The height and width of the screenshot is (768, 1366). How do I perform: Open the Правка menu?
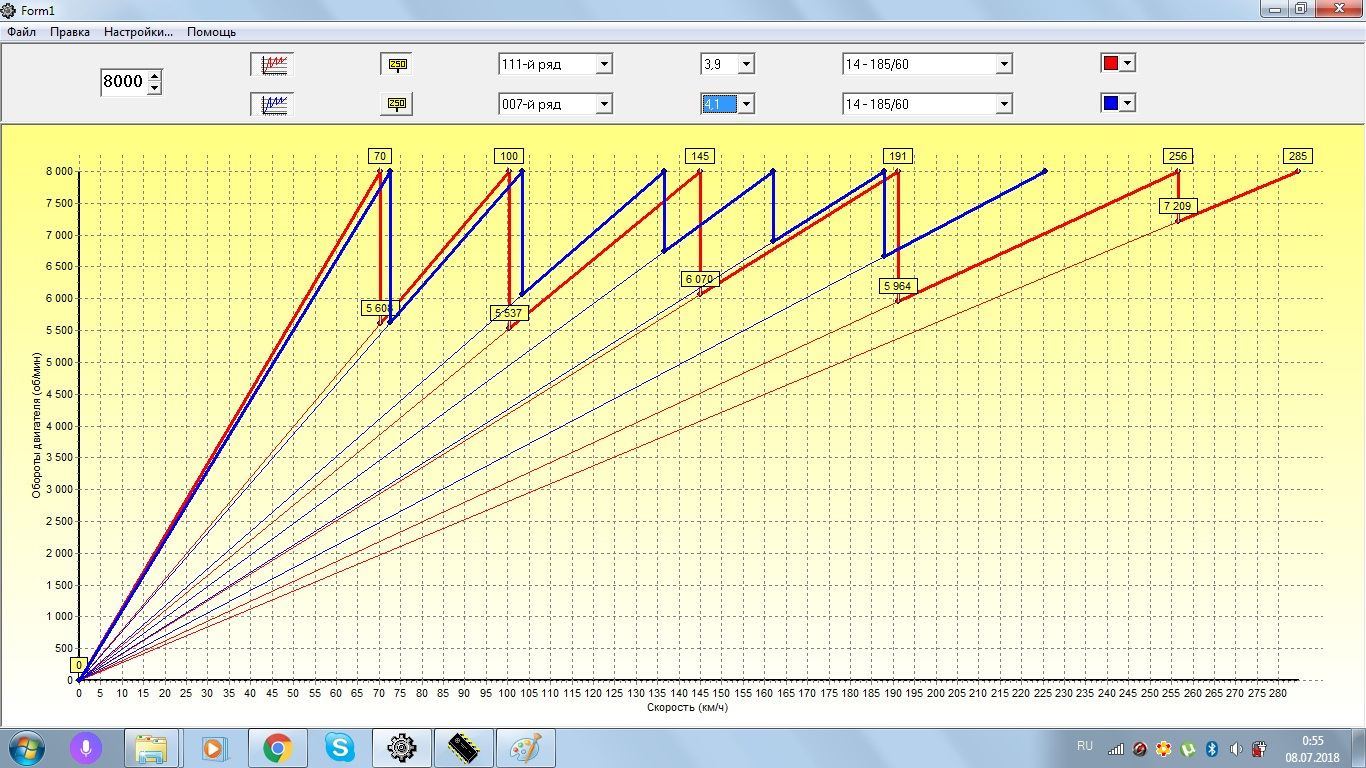coord(70,32)
